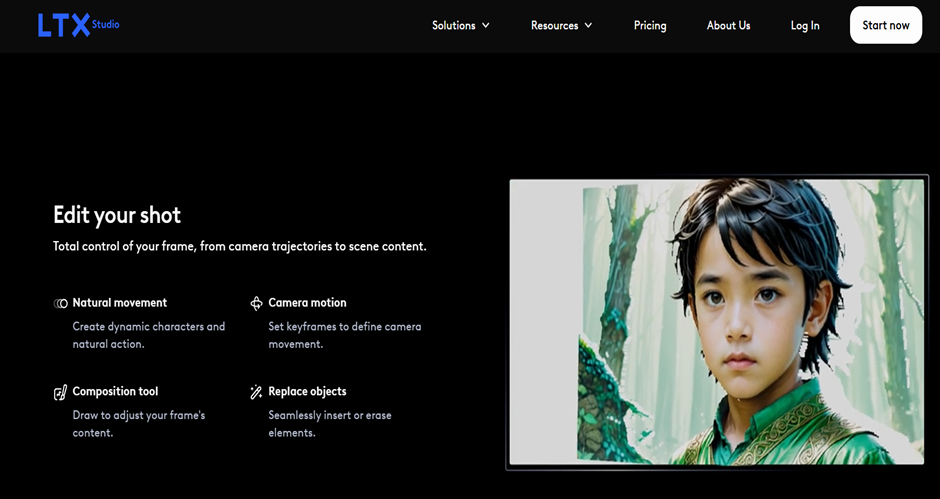Open the Solutions menu

[x=453, y=26]
